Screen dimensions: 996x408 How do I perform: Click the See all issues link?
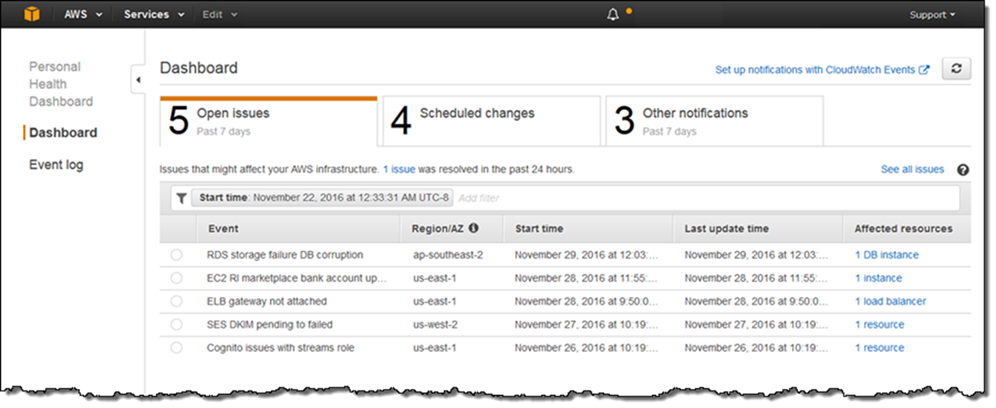click(912, 170)
